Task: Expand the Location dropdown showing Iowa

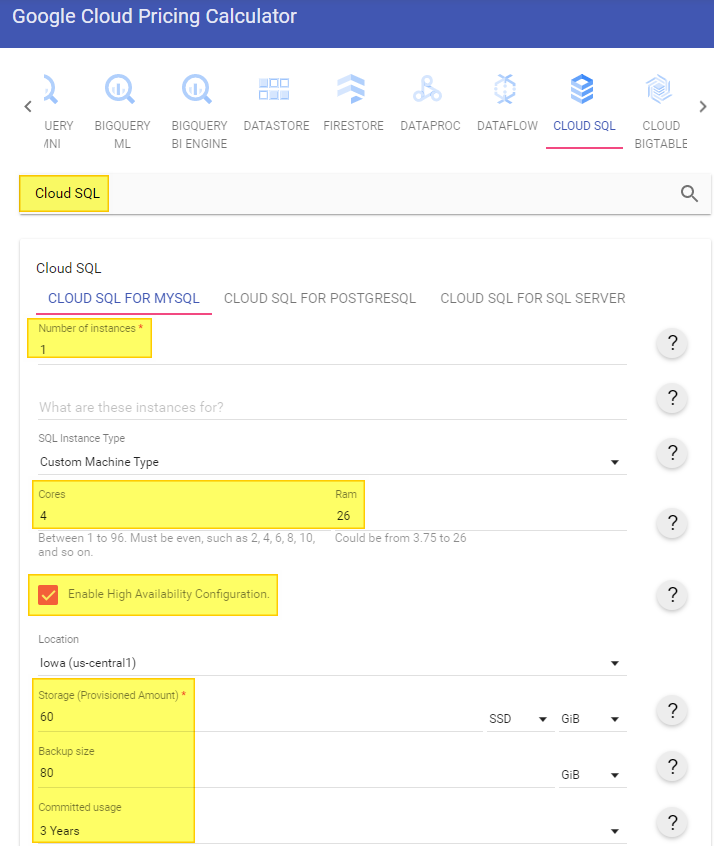Action: pos(332,663)
